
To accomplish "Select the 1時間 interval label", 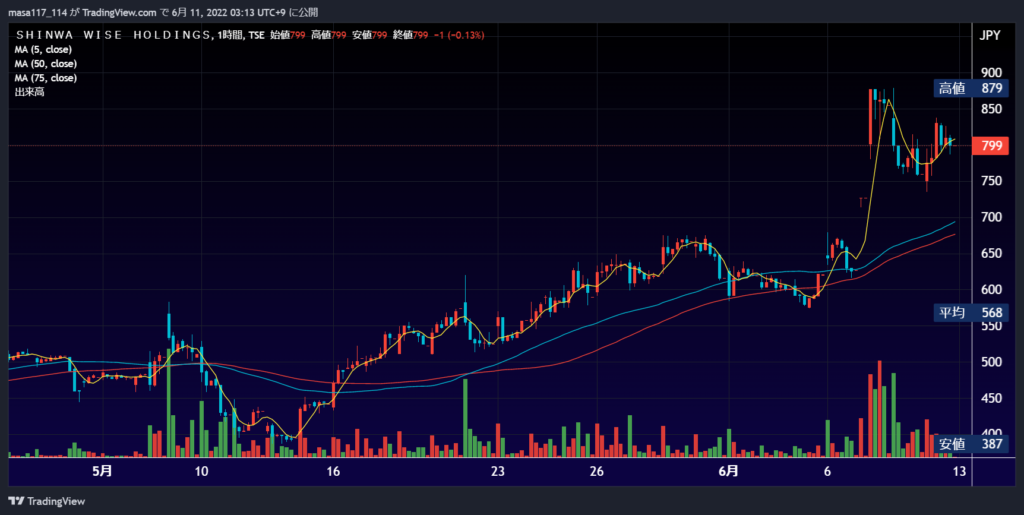I will coord(229,35).
